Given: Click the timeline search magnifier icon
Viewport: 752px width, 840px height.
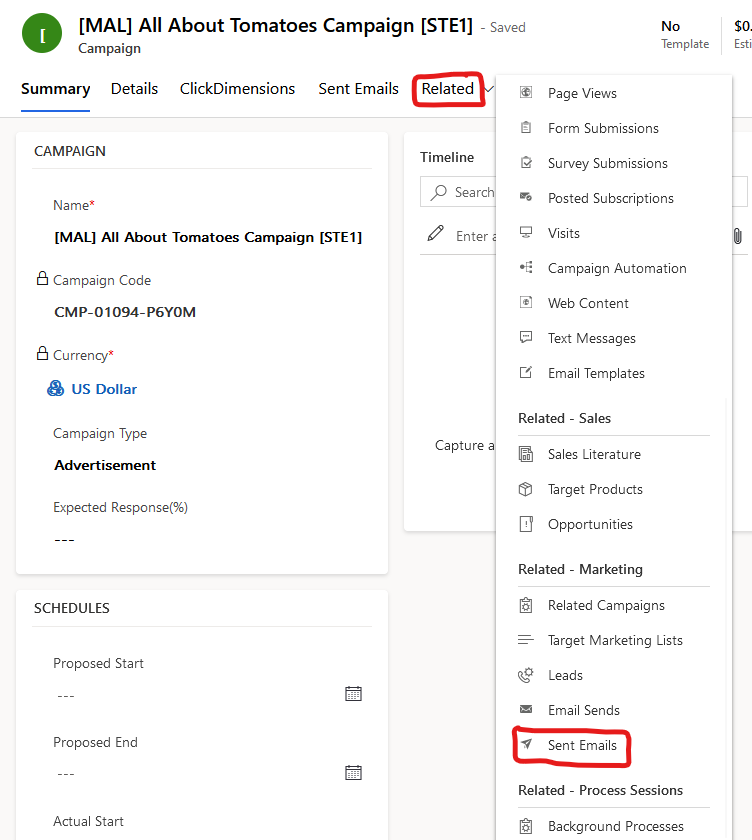Looking at the screenshot, I should coord(439,192).
